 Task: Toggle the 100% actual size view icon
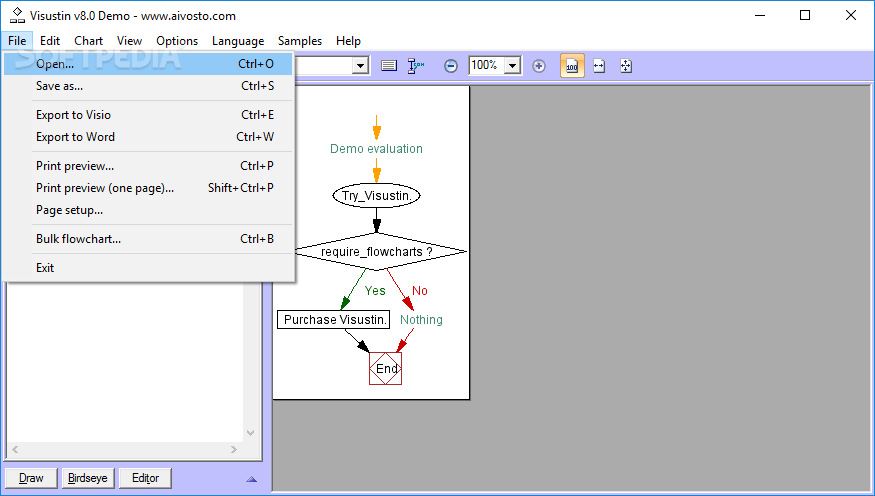572,66
